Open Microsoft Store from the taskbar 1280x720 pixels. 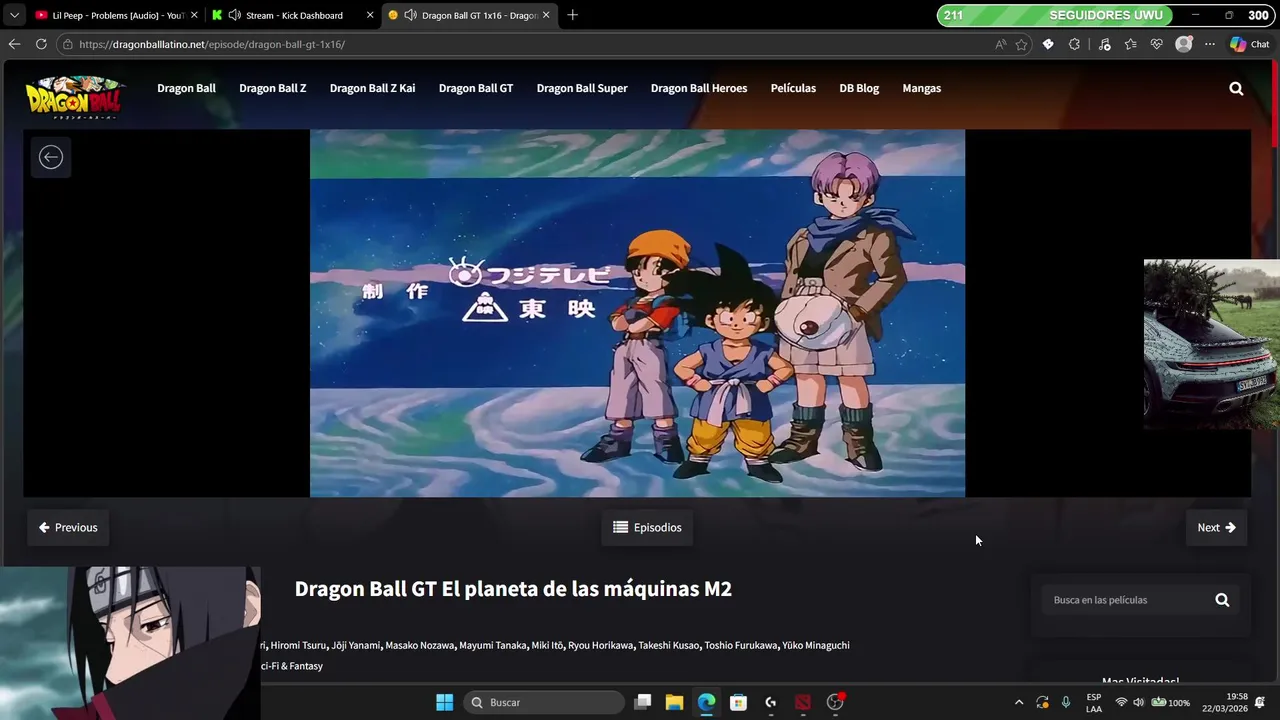(738, 702)
